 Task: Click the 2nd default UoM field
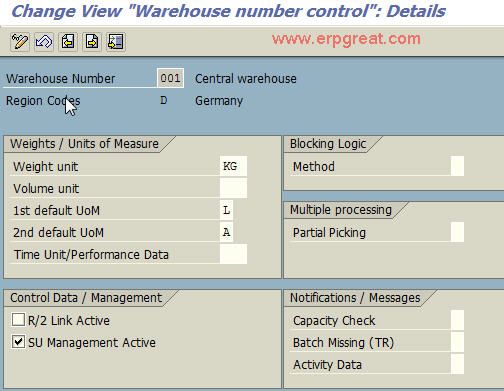tap(227, 232)
